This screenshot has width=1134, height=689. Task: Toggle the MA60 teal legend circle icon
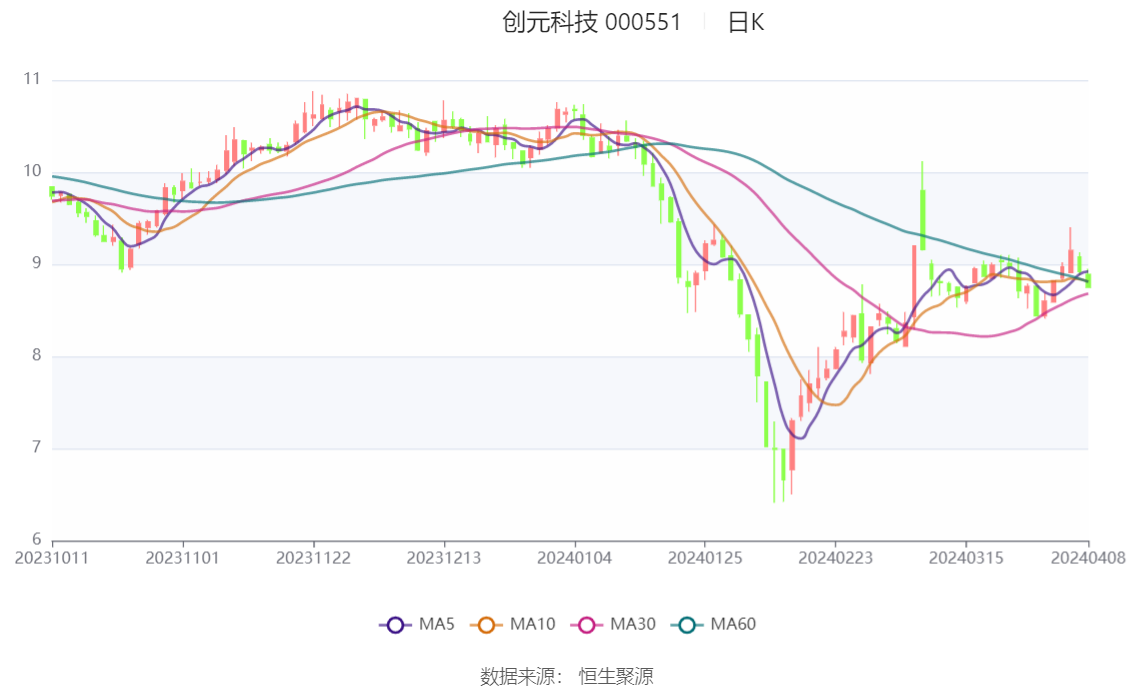687,625
